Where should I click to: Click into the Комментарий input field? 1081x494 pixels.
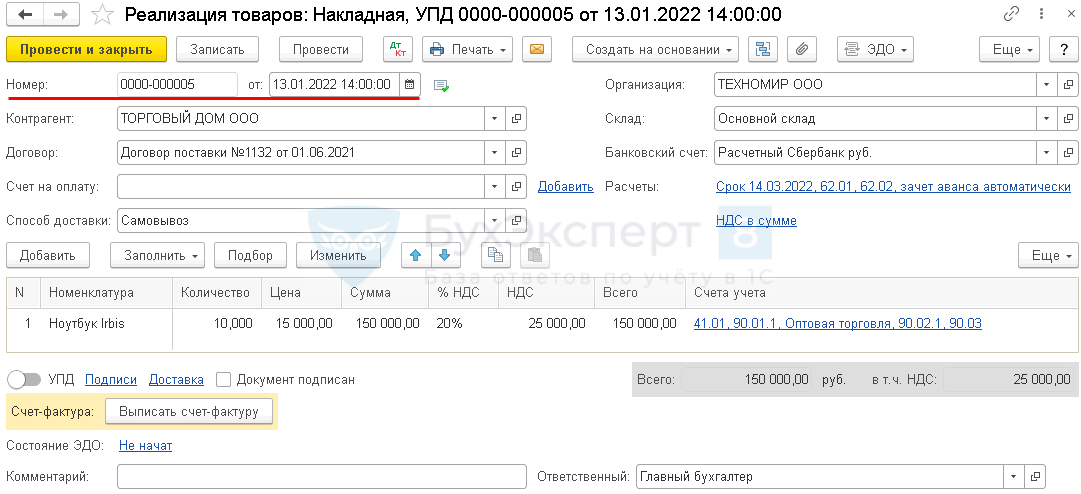click(x=321, y=477)
